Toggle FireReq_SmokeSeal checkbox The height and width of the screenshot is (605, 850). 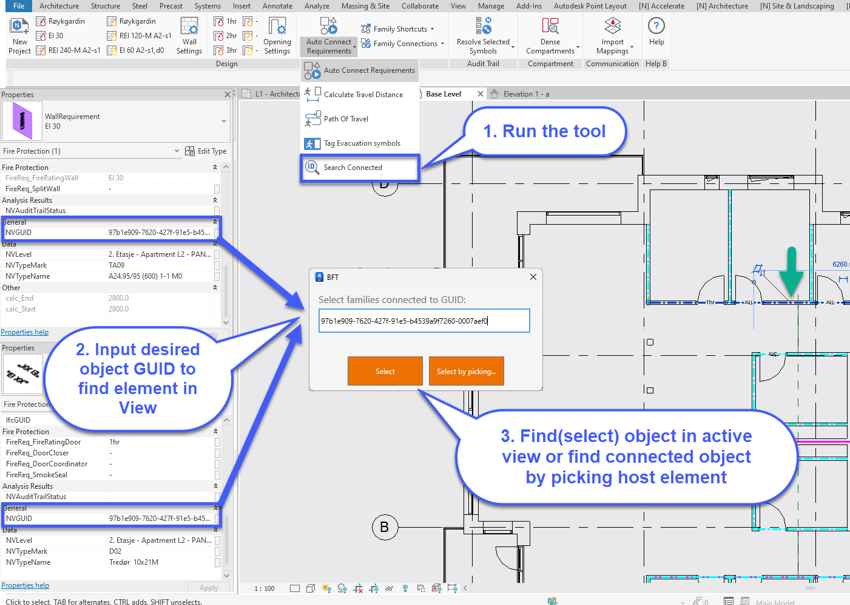click(x=217, y=475)
